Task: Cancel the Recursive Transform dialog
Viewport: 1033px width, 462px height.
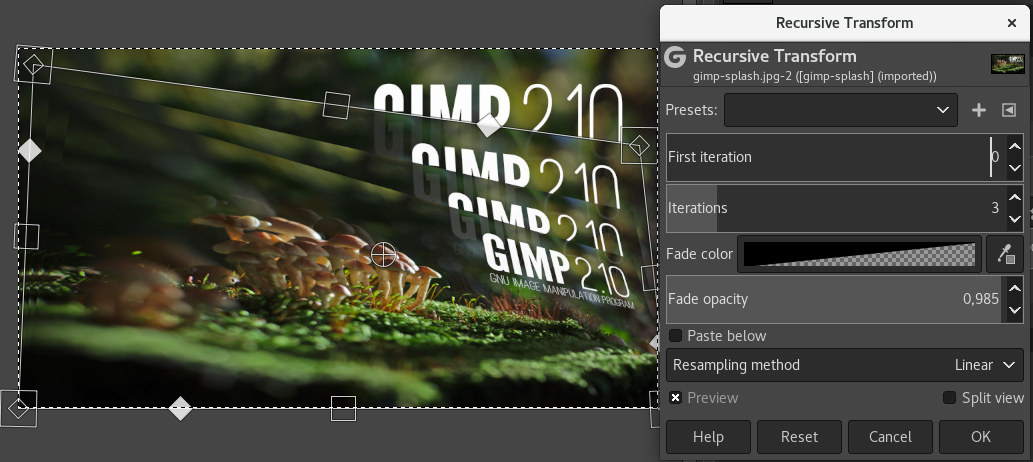Action: tap(890, 437)
